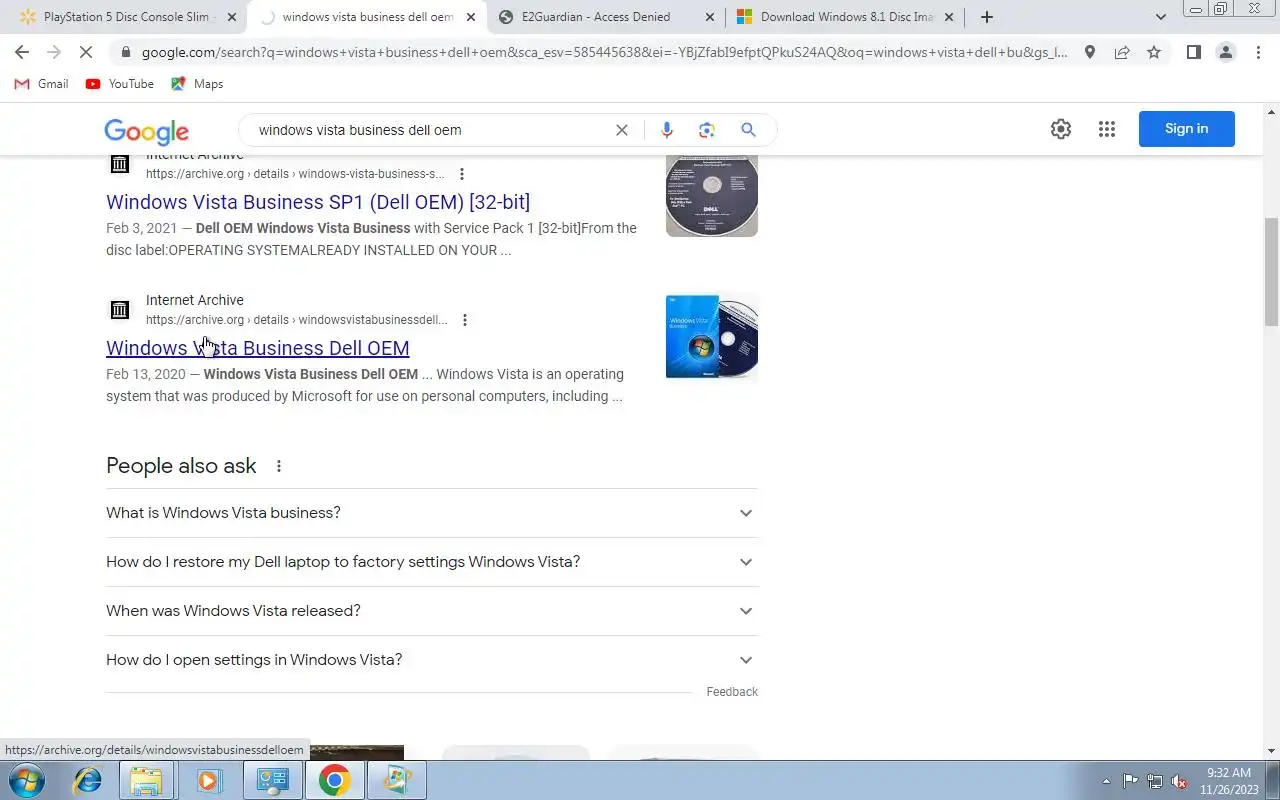Open Windows Media Player from taskbar
1280x800 pixels.
click(208, 780)
